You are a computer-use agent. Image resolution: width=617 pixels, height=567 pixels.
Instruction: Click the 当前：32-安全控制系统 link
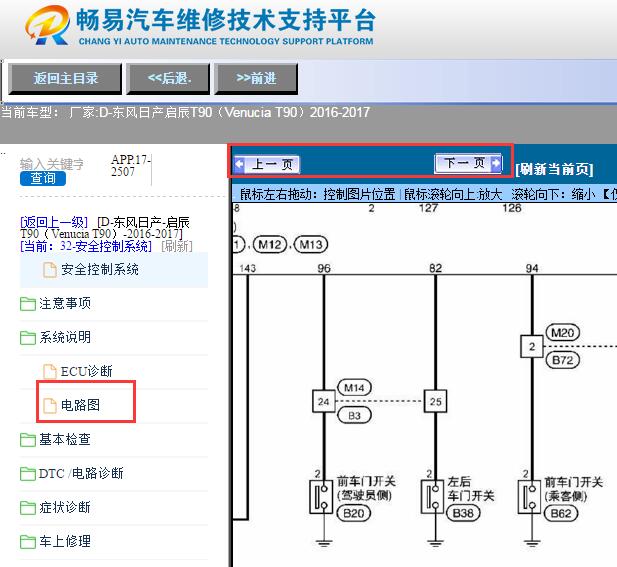pos(86,246)
